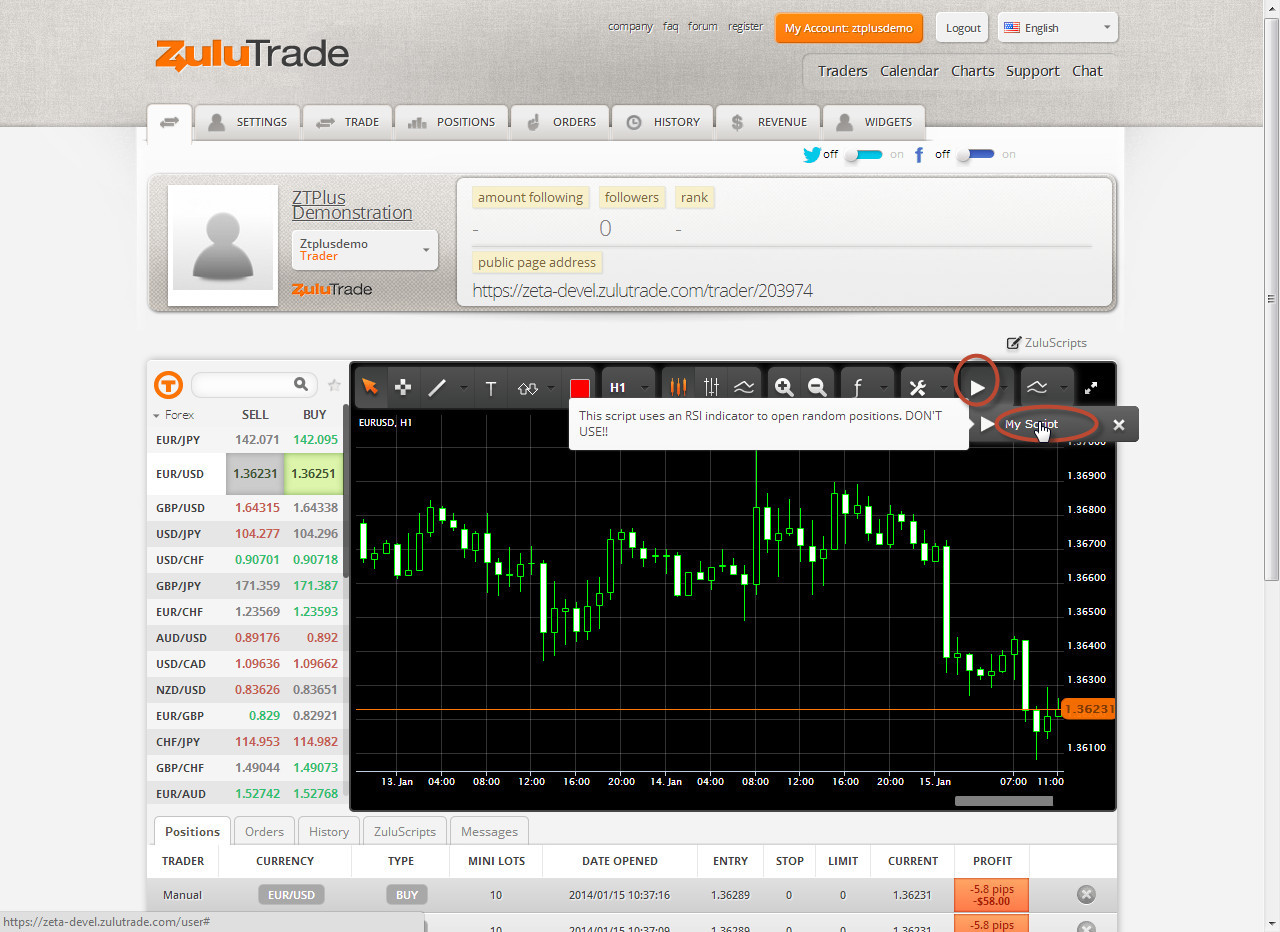The image size is (1280, 932).
Task: Zoom out on the chart
Action: (817, 387)
